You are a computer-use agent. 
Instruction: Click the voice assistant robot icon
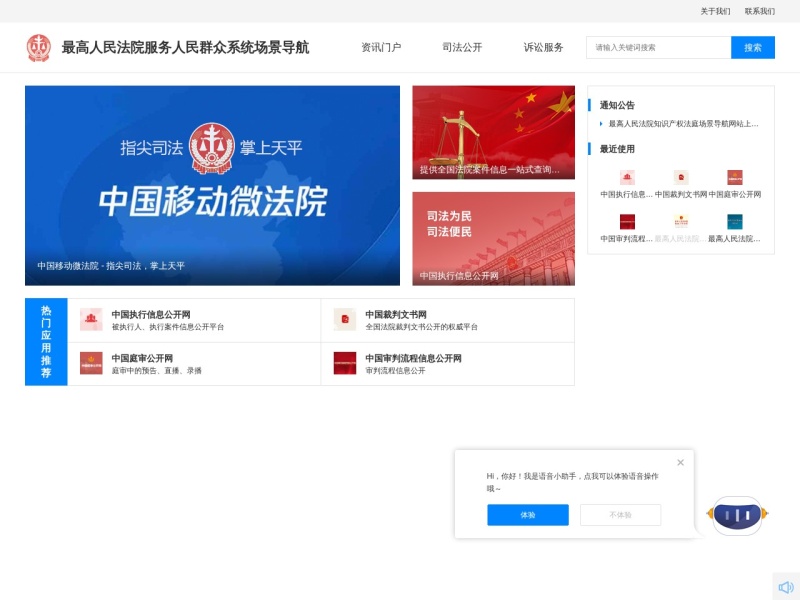pos(737,515)
